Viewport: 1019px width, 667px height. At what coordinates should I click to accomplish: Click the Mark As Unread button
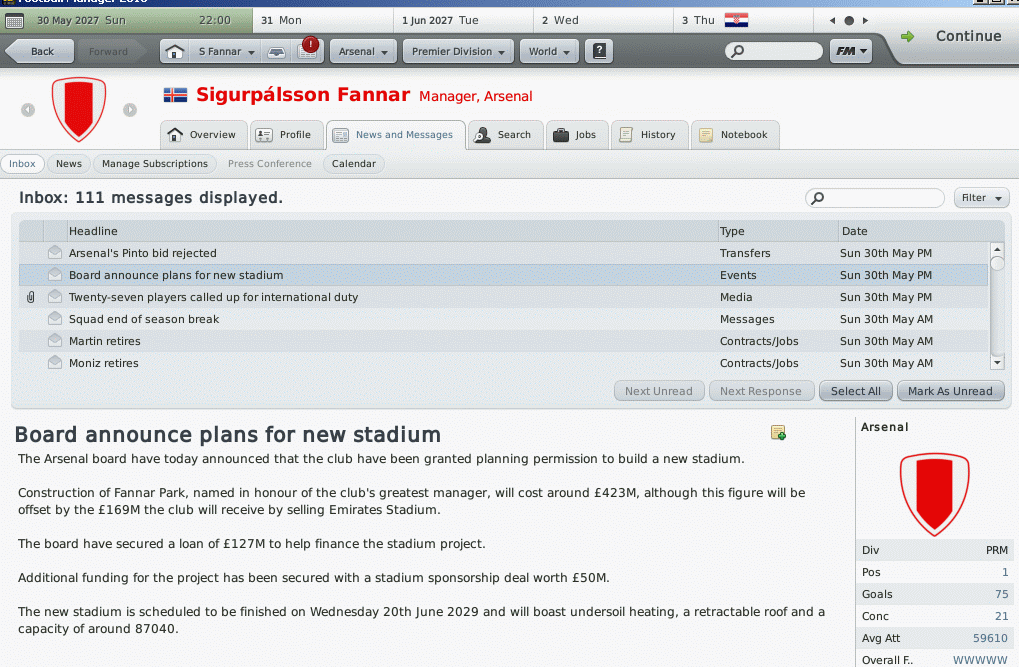(950, 391)
